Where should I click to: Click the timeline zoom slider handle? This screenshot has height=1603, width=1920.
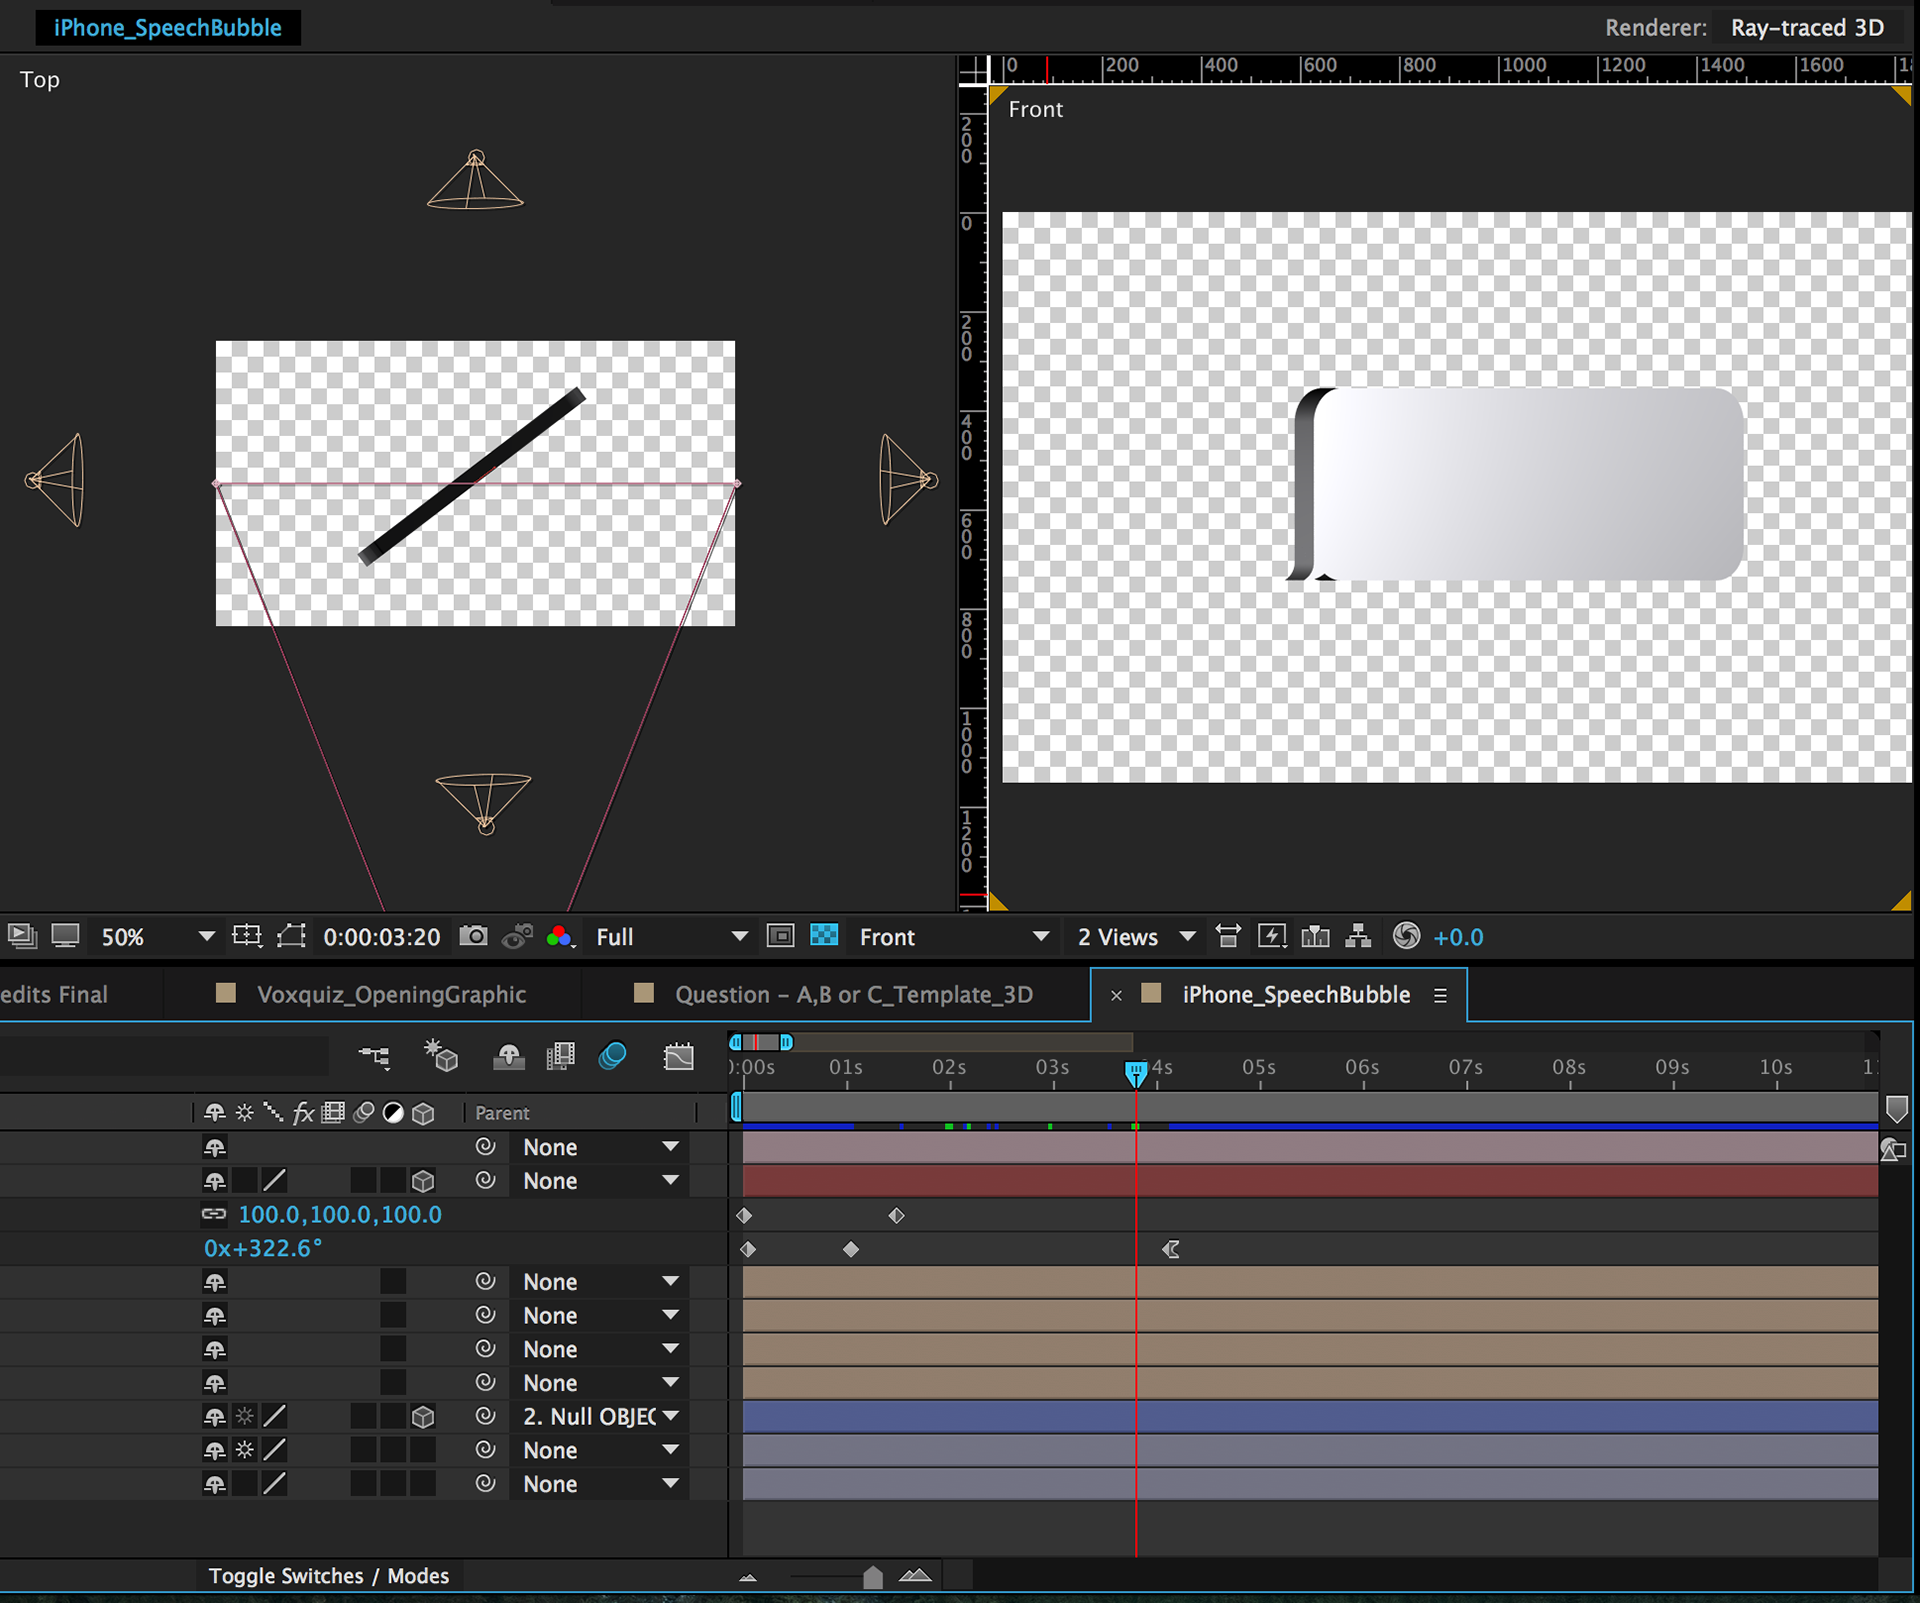pyautogui.click(x=872, y=1577)
